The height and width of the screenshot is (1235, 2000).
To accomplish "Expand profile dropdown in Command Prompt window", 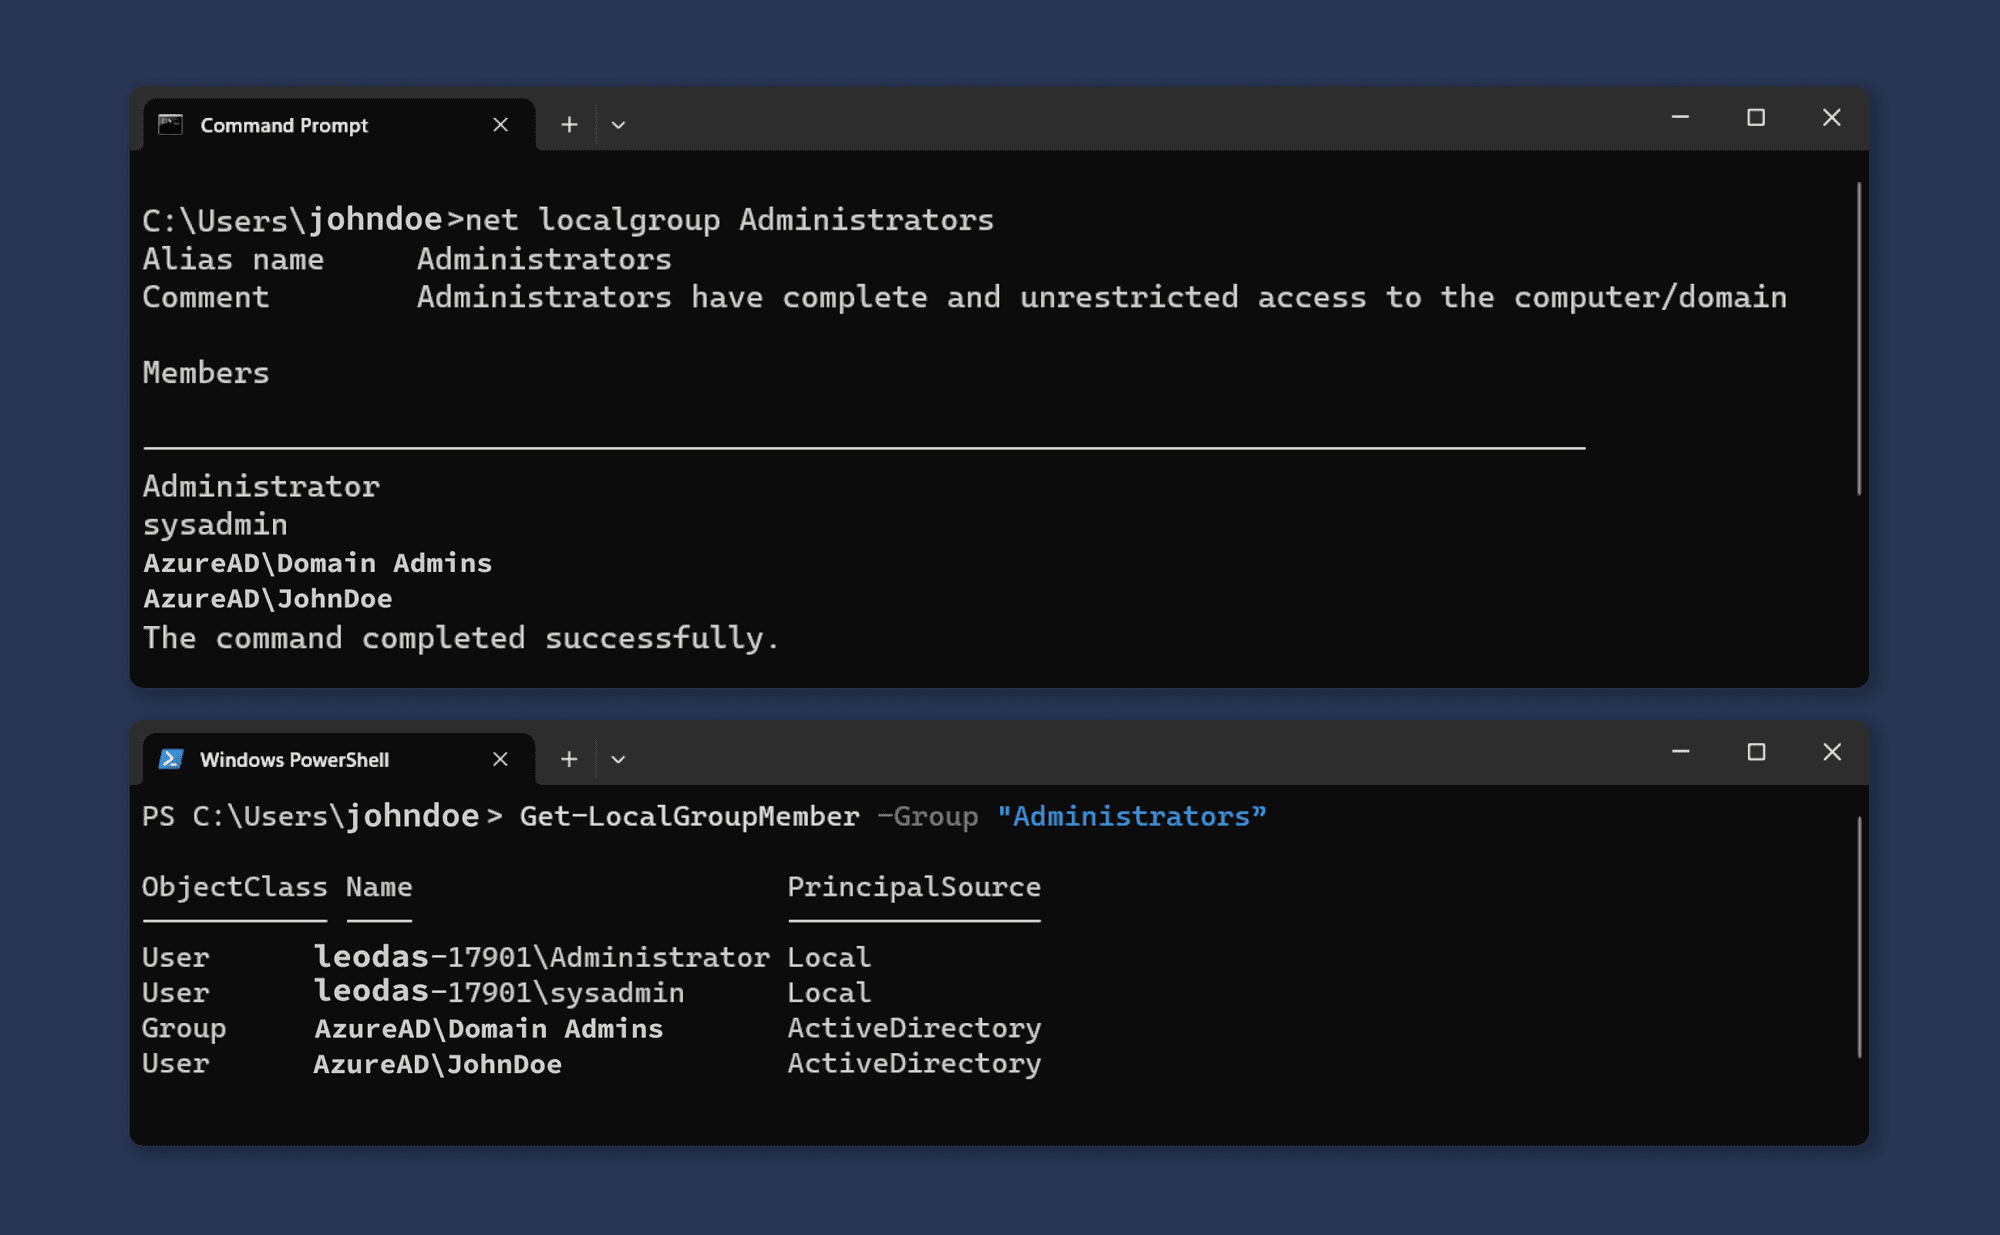I will tap(618, 125).
